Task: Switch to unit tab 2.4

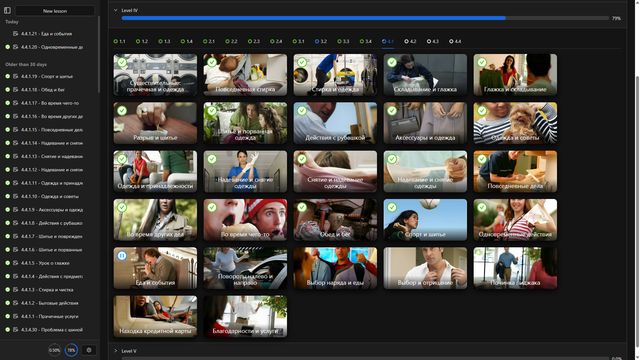Action: click(x=276, y=41)
